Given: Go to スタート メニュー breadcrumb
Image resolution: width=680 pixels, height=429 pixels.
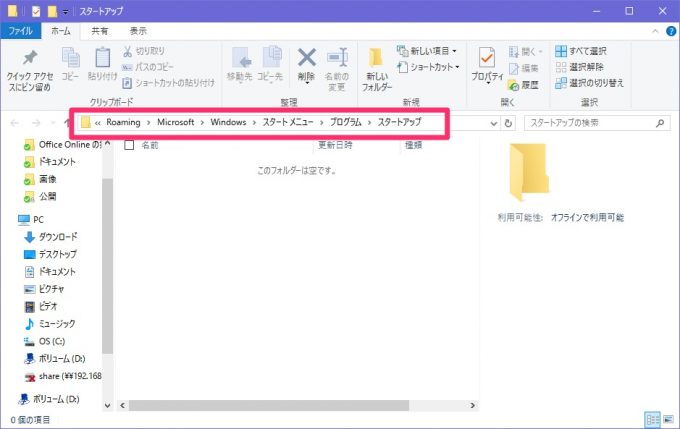Looking at the screenshot, I should [288, 122].
